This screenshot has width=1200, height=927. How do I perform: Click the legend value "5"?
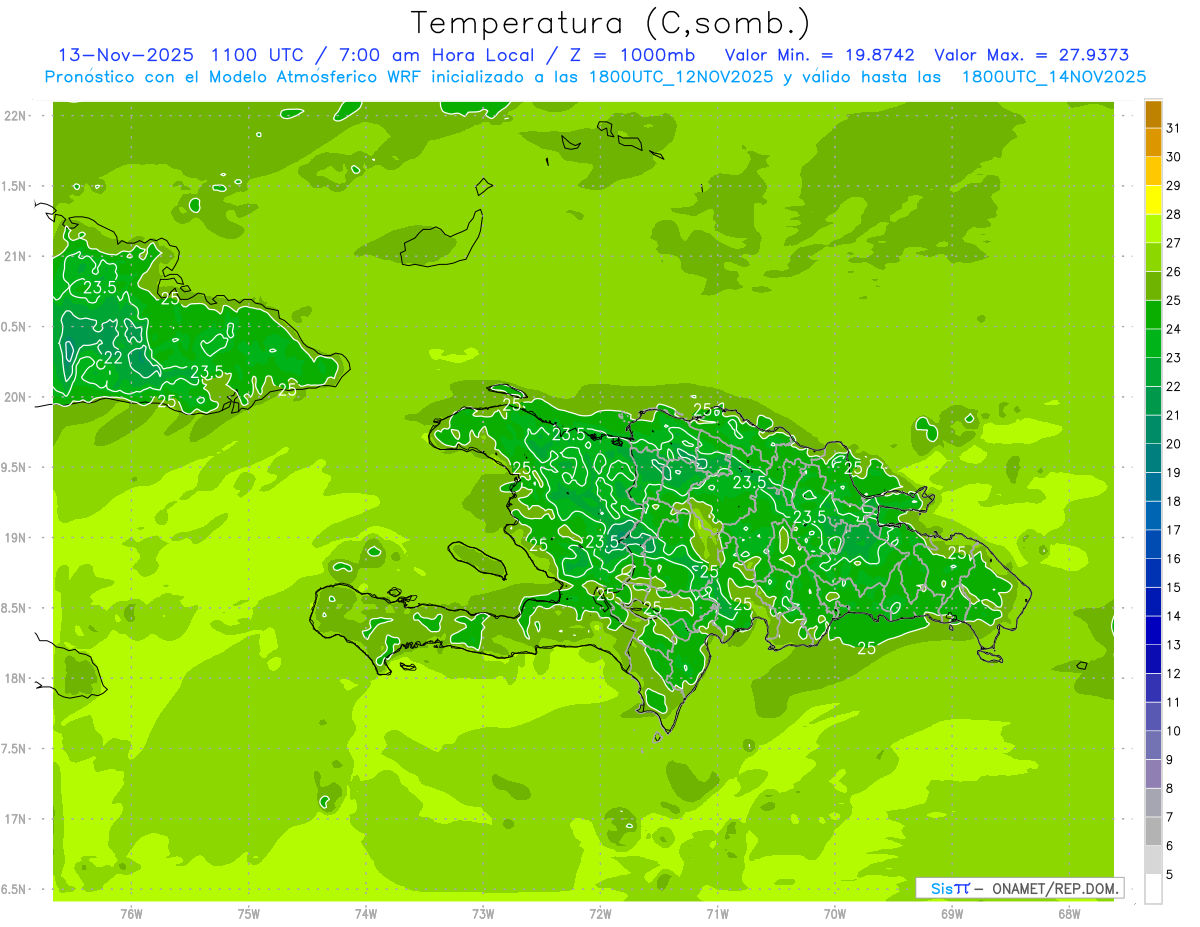click(1170, 875)
